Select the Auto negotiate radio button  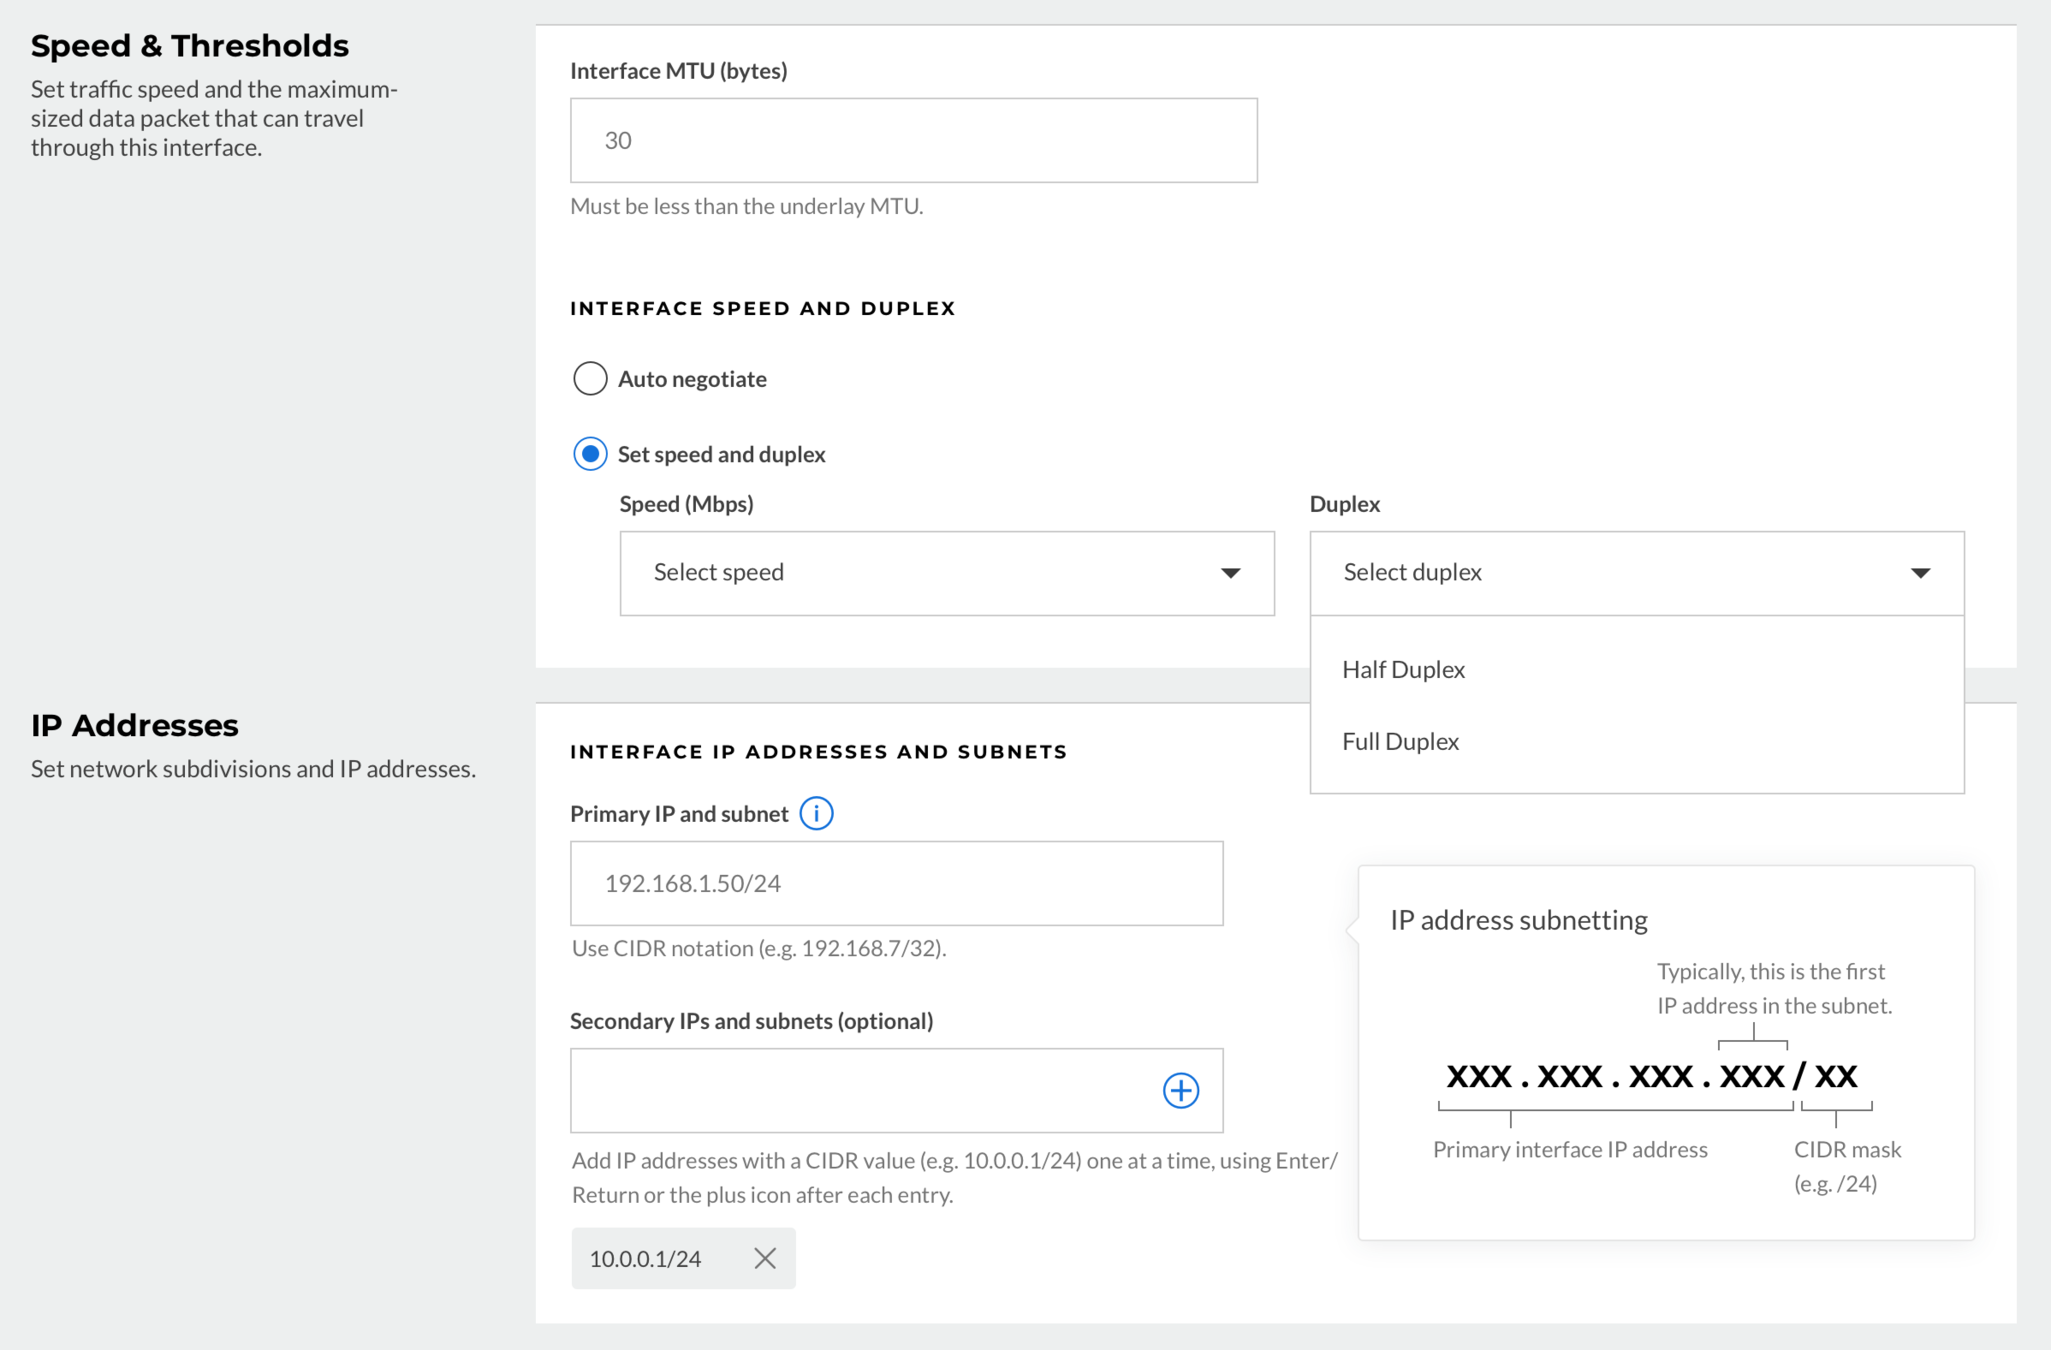[590, 379]
